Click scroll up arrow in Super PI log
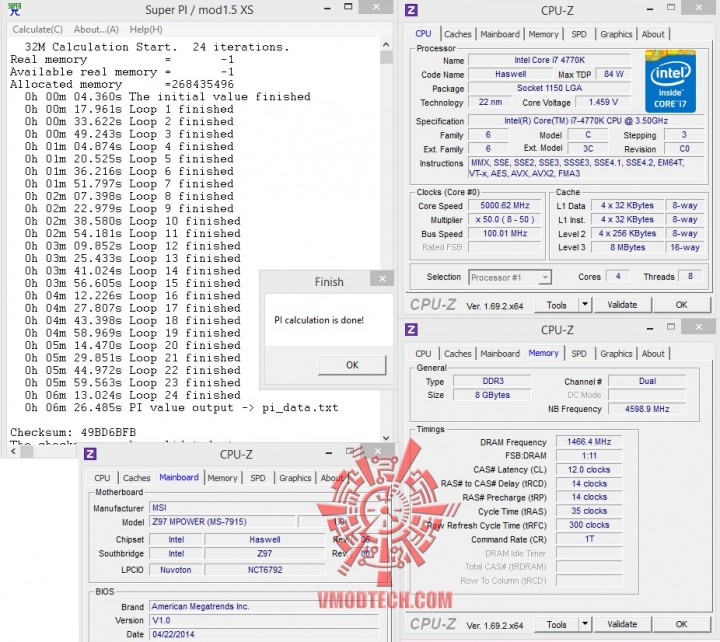Image resolution: width=720 pixels, height=642 pixels. click(386, 45)
